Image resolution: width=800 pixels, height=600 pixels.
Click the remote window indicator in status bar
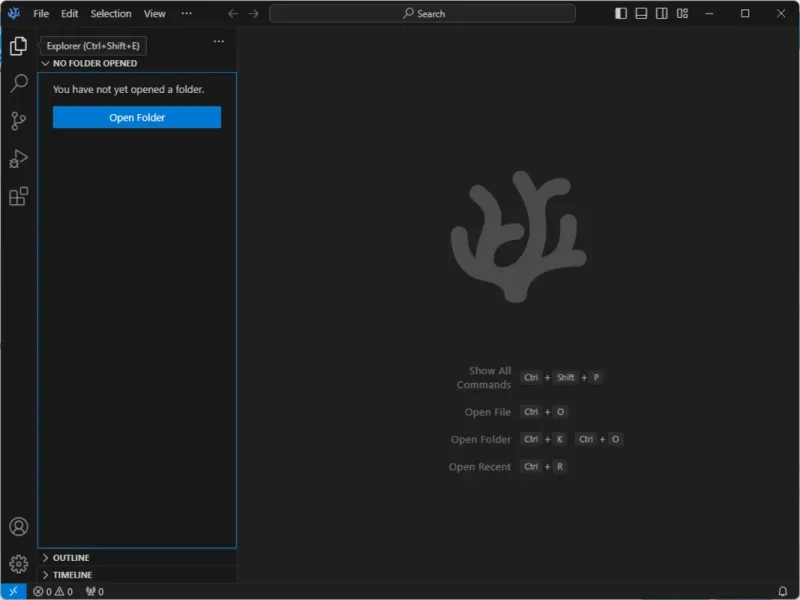(13, 591)
